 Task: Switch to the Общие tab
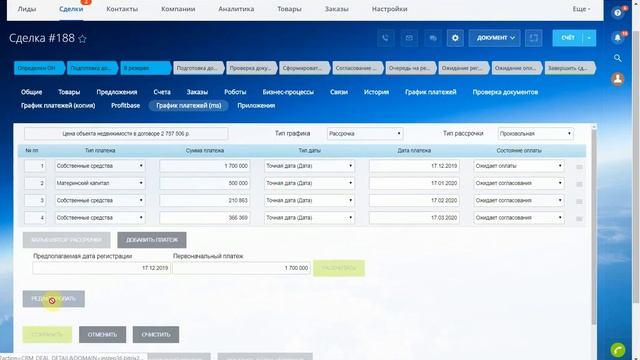31,92
